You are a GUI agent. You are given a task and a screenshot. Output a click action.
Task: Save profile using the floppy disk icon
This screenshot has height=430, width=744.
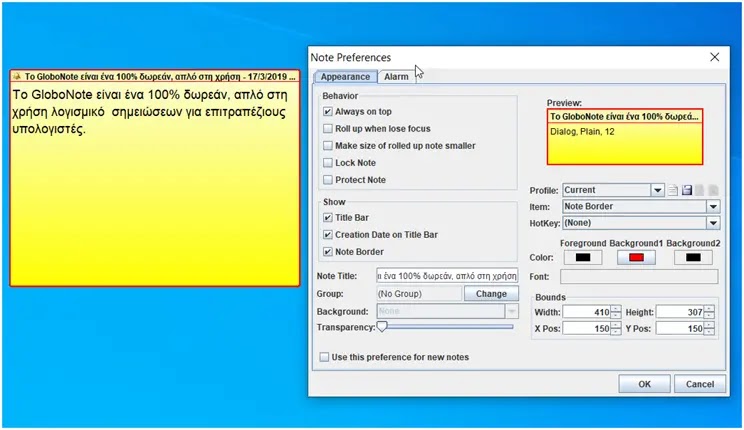point(687,190)
